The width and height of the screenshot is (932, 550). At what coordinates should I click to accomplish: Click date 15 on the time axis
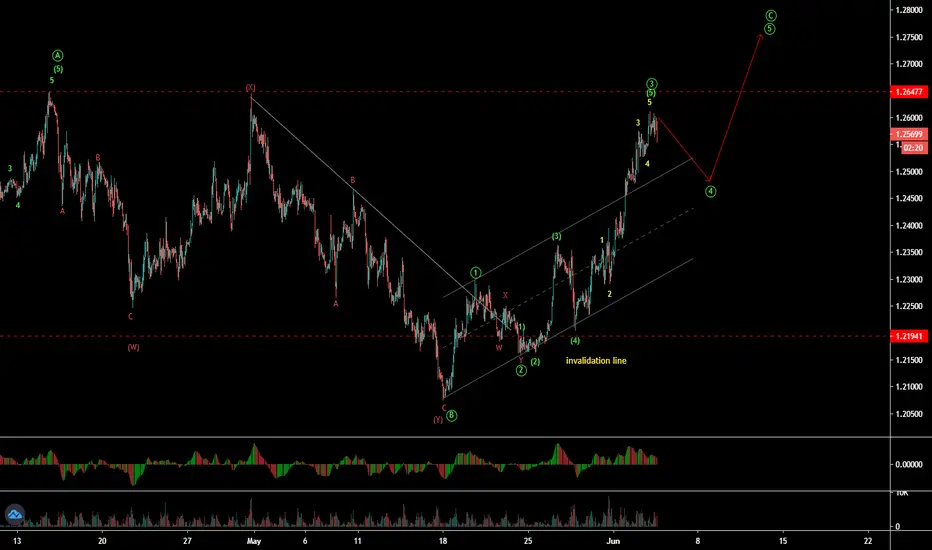click(783, 541)
